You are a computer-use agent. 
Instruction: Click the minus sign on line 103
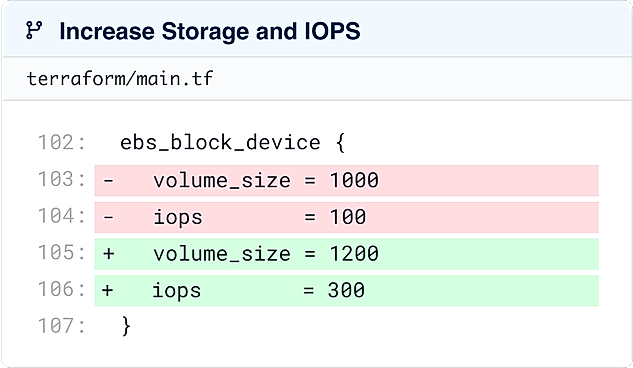click(x=108, y=180)
